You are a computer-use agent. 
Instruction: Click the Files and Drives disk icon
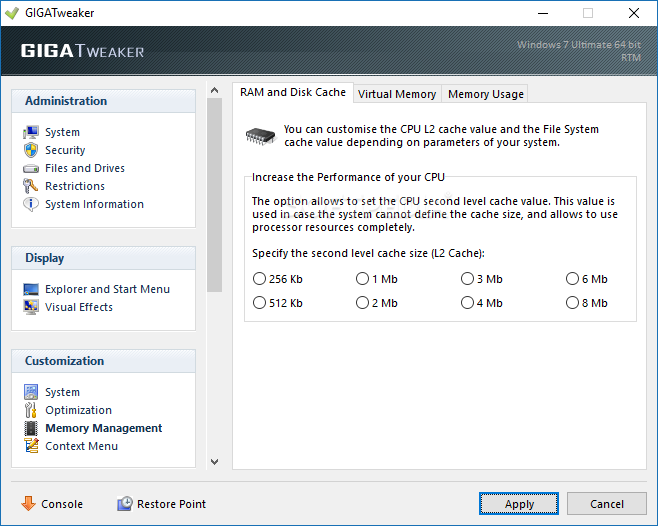point(31,168)
